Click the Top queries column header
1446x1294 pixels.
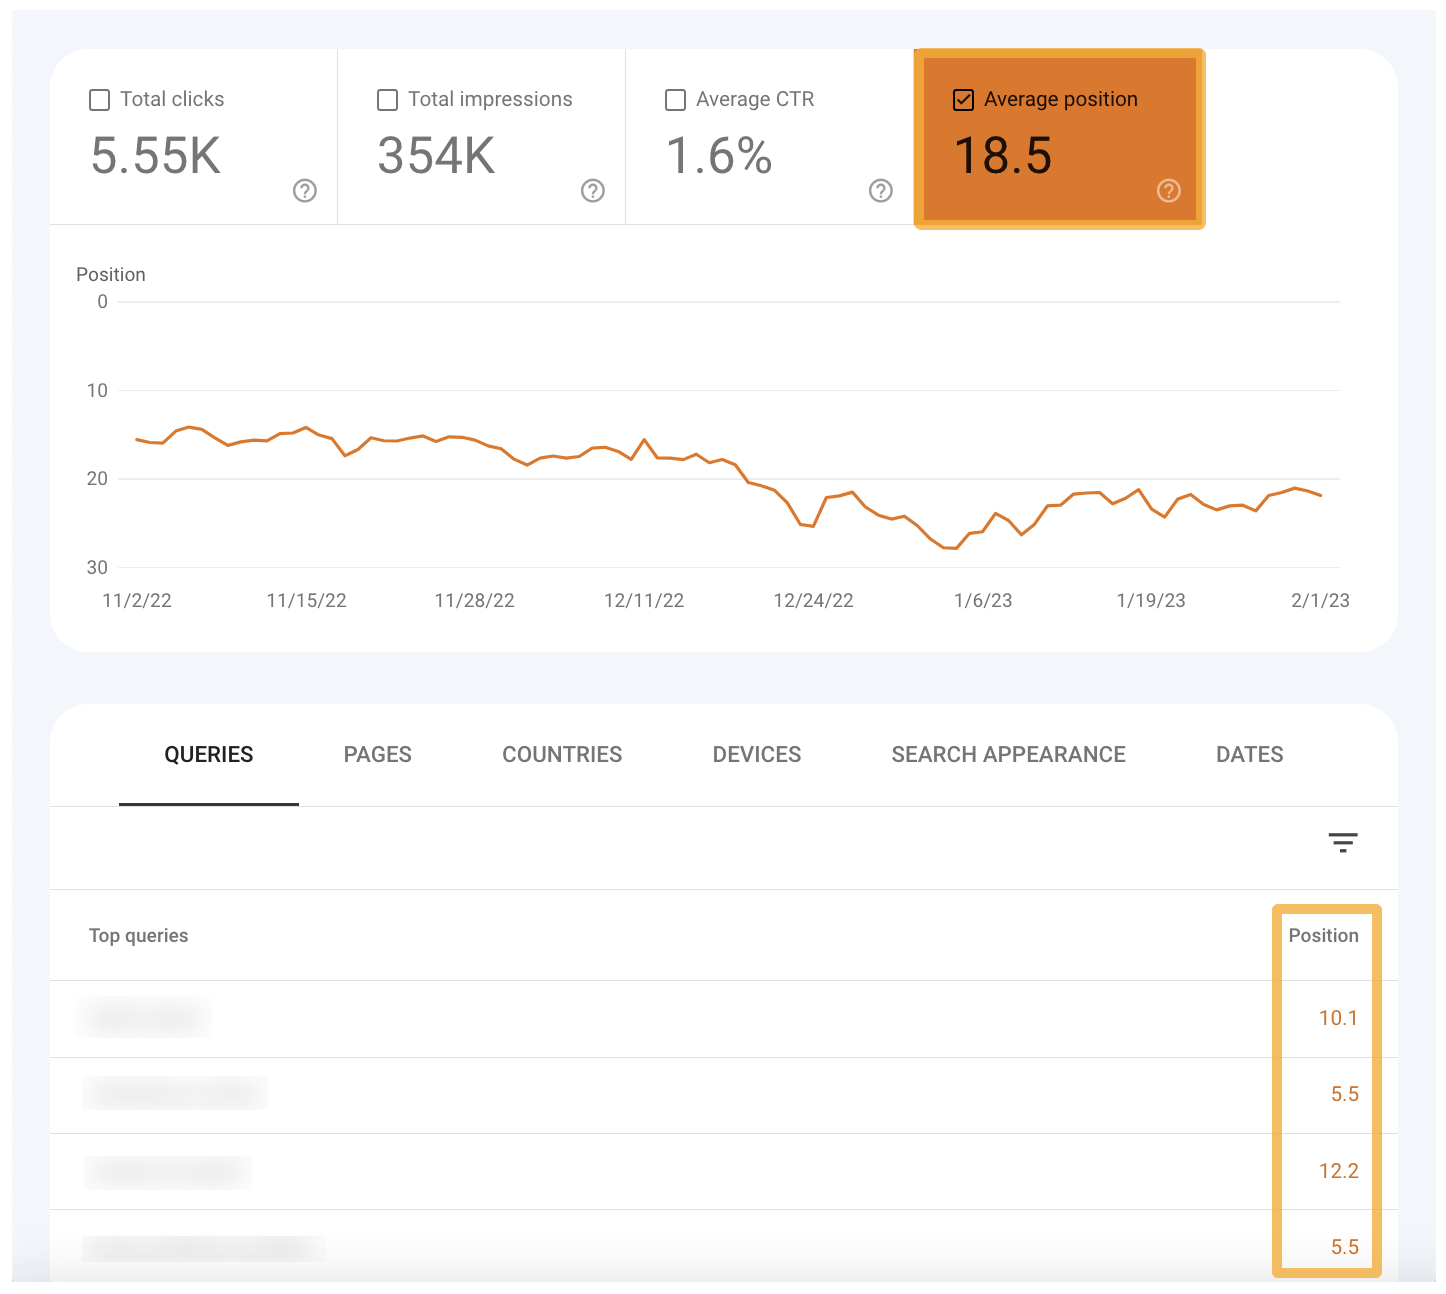click(138, 935)
